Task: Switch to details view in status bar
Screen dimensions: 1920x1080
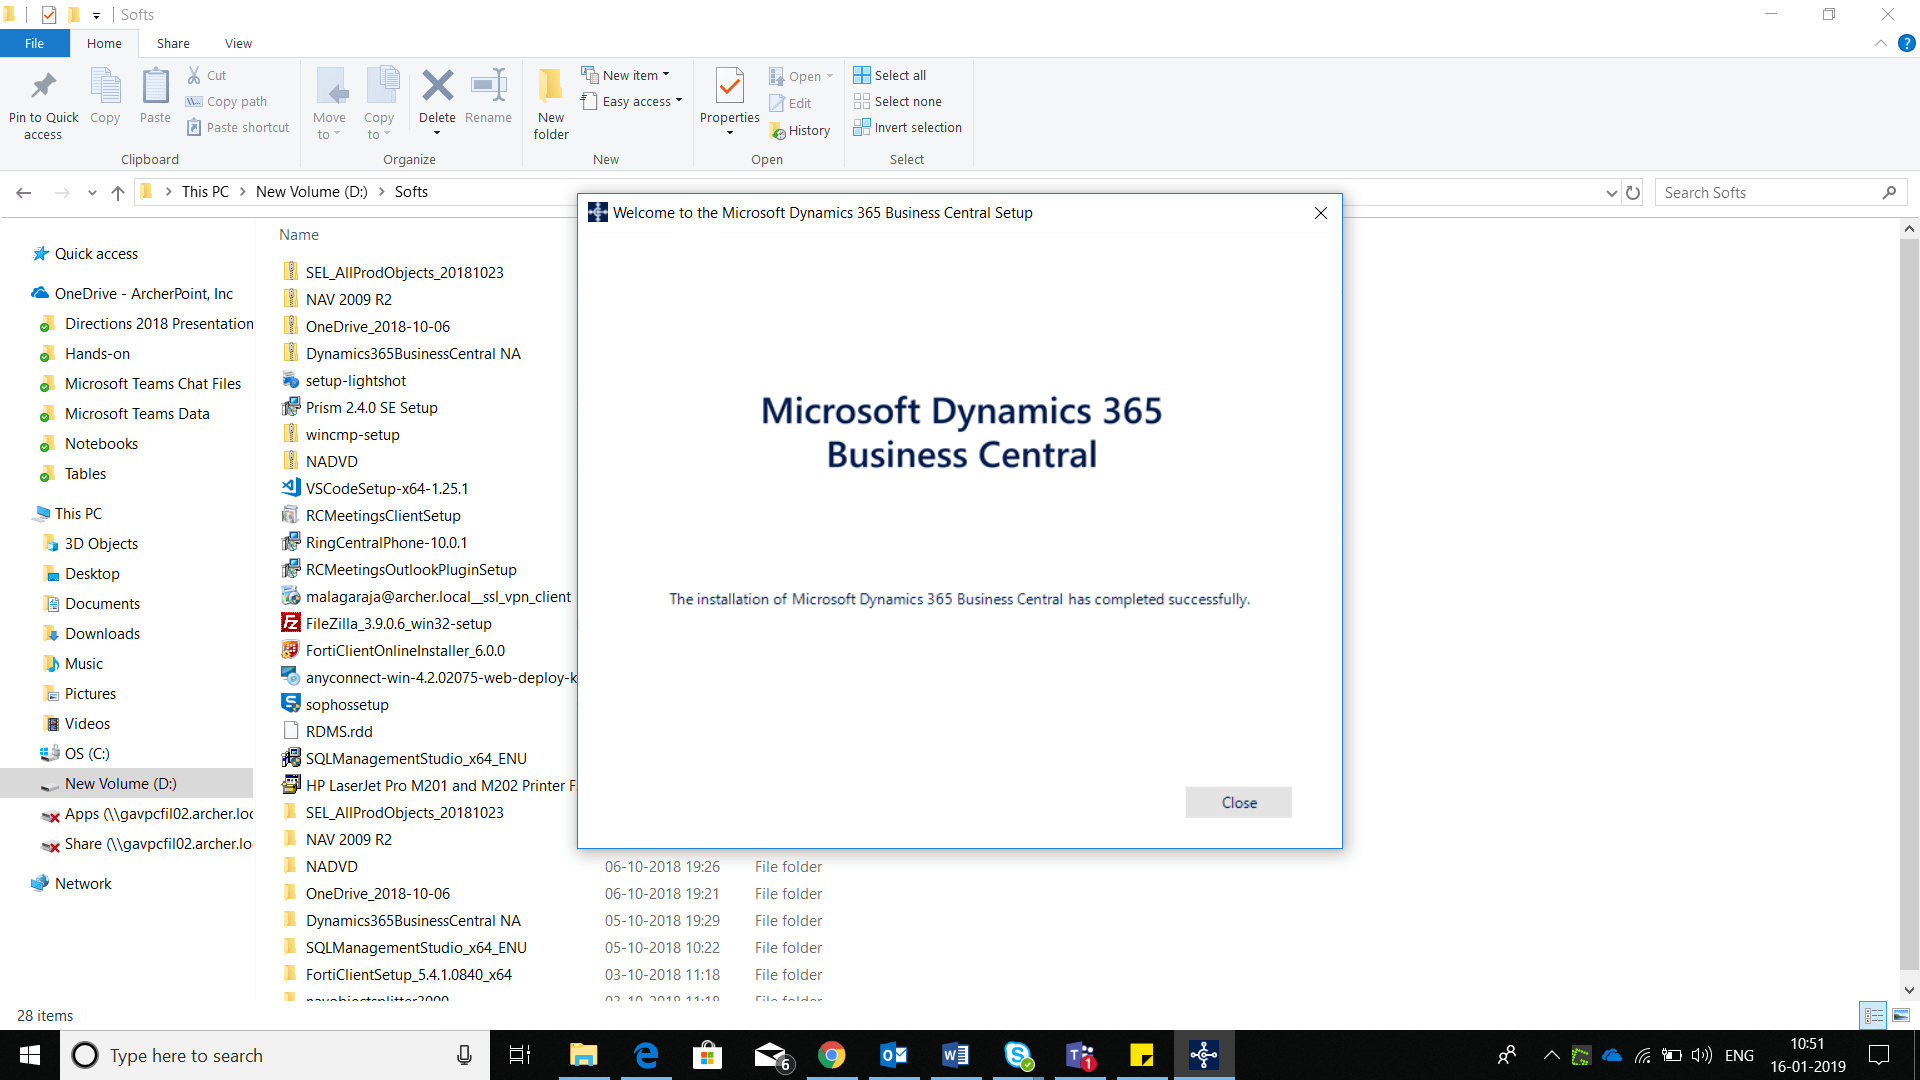Action: click(x=1872, y=1015)
